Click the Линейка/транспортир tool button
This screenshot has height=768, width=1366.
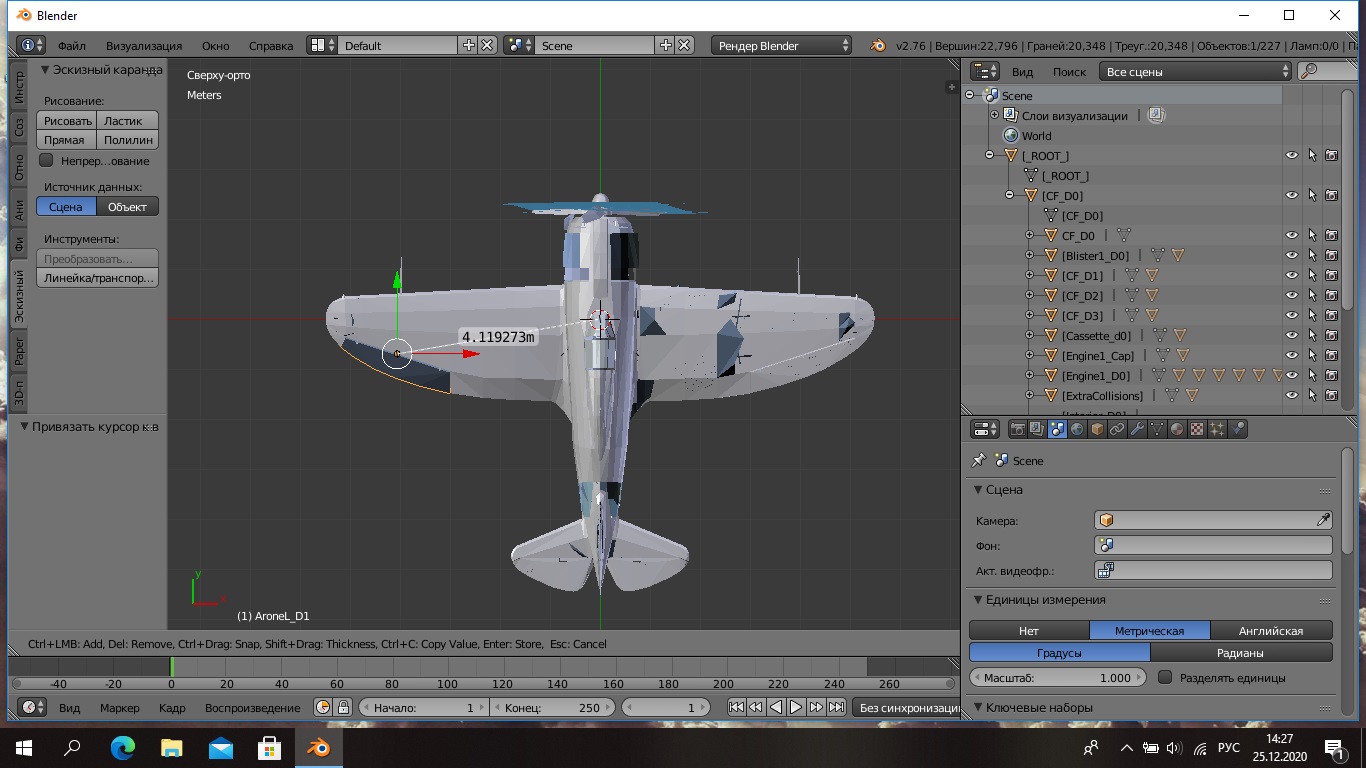point(98,279)
